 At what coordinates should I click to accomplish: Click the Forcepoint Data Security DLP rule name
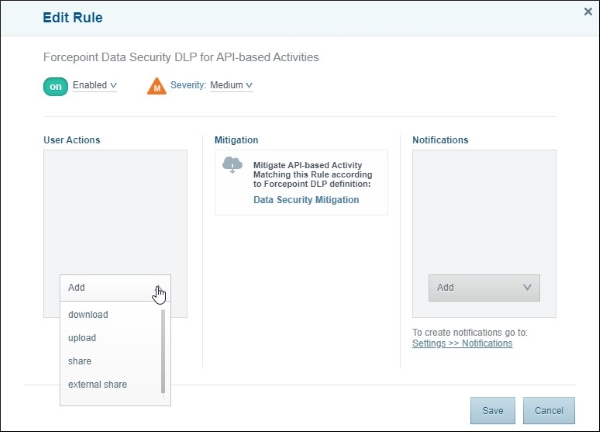tap(181, 58)
